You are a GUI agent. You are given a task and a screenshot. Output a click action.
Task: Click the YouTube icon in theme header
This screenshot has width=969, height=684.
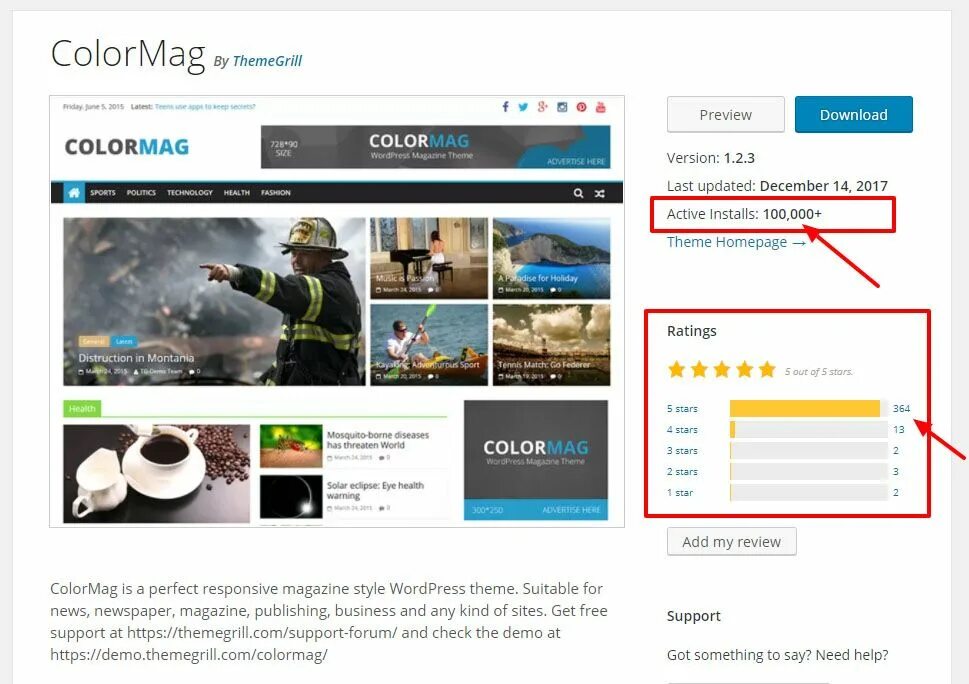[x=601, y=107]
